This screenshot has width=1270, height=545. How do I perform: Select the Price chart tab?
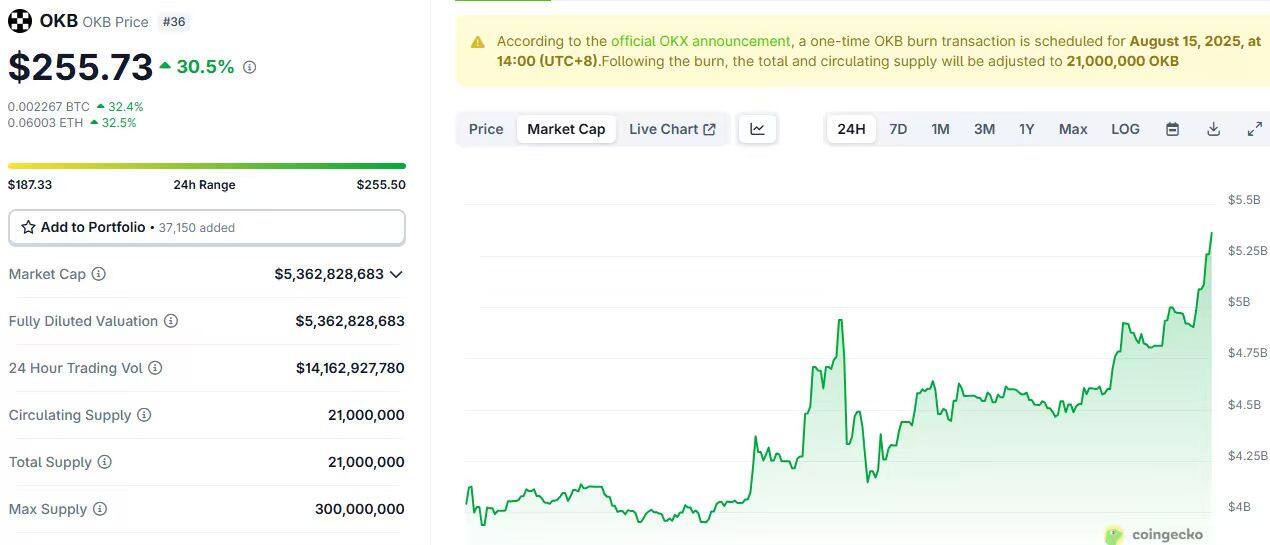pyautogui.click(x=486, y=129)
